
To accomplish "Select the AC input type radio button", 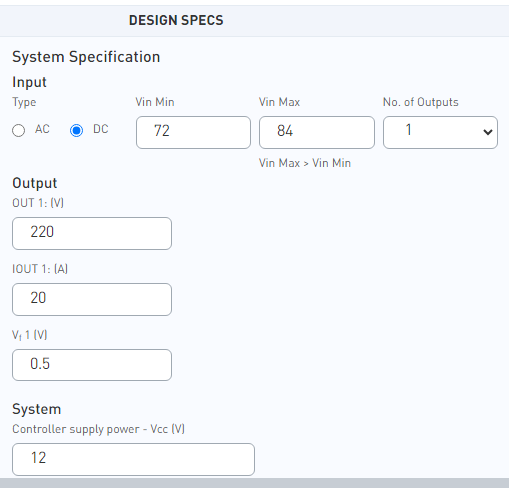I will point(18,130).
